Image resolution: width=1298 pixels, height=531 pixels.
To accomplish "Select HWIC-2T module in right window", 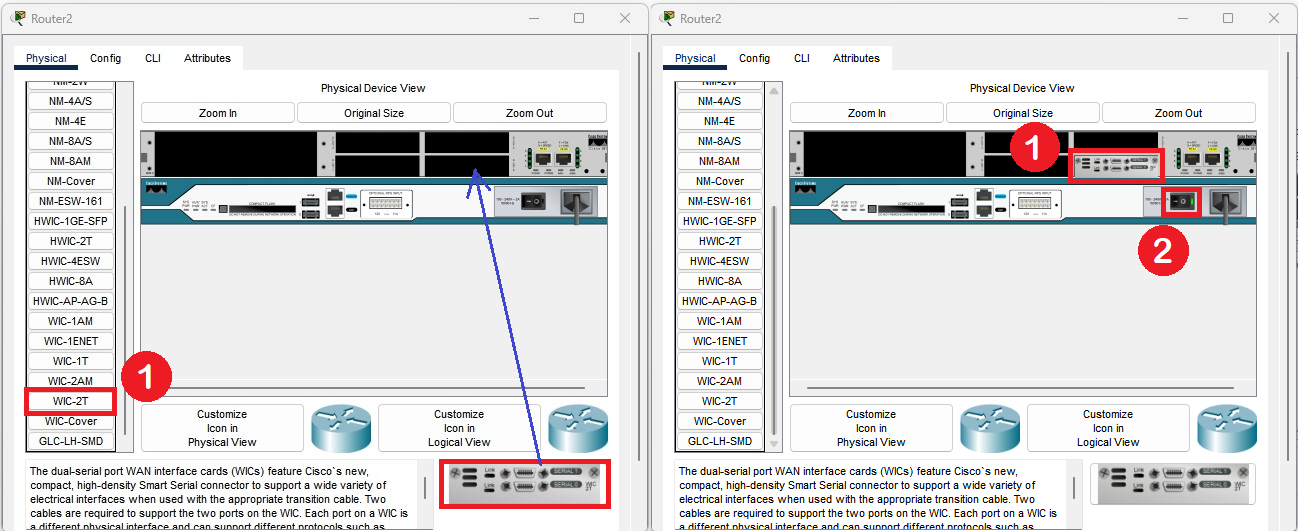I will pos(718,241).
